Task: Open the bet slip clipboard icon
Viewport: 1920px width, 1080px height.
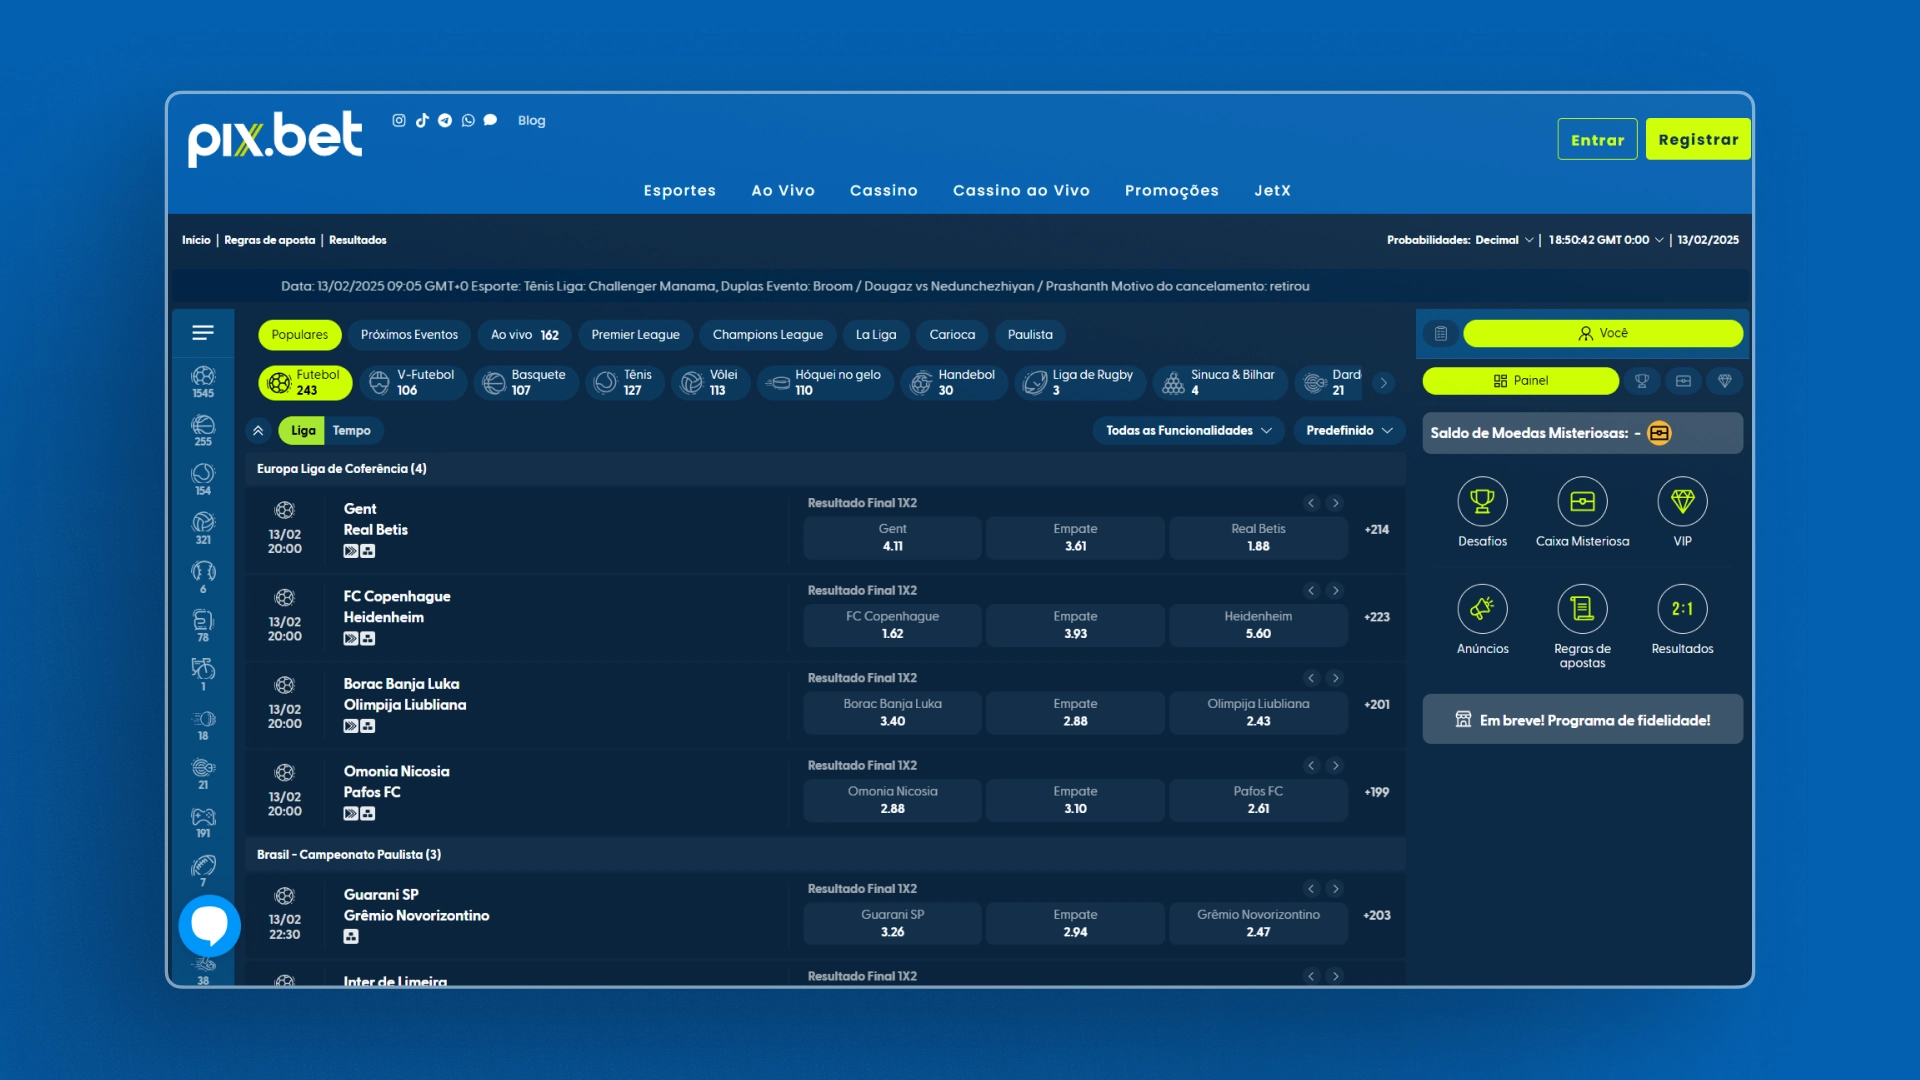Action: (x=1440, y=334)
